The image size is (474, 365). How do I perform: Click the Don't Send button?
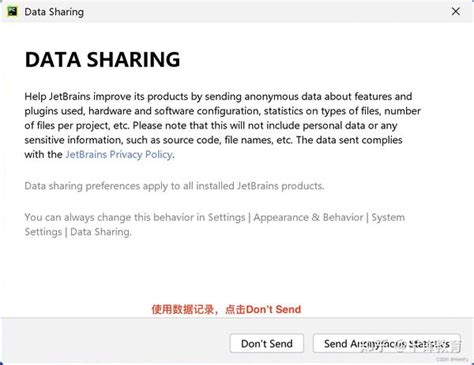[267, 343]
